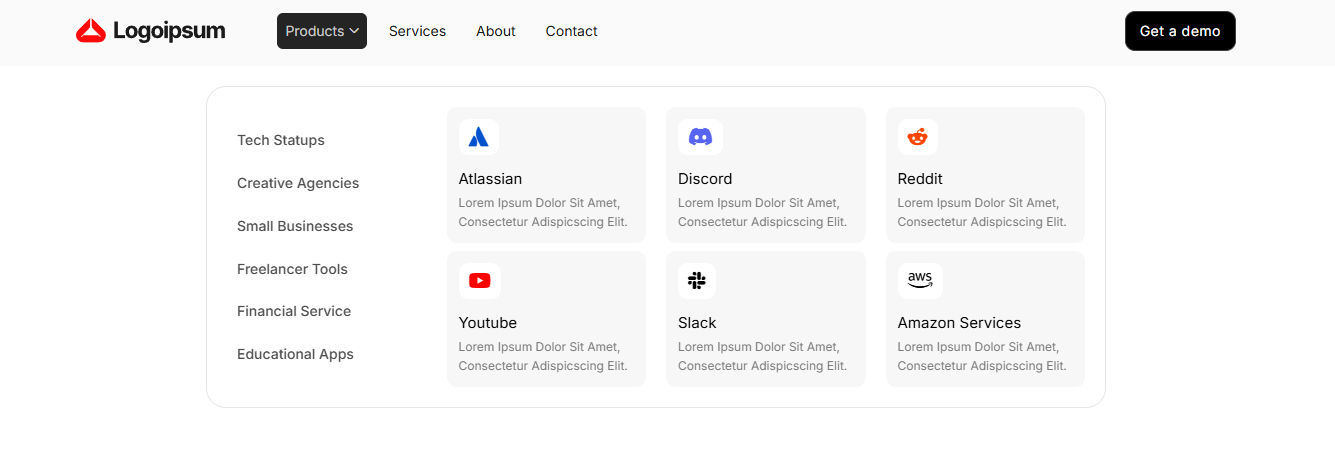Image resolution: width=1335 pixels, height=474 pixels.
Task: Open the Contact page link
Action: point(571,31)
